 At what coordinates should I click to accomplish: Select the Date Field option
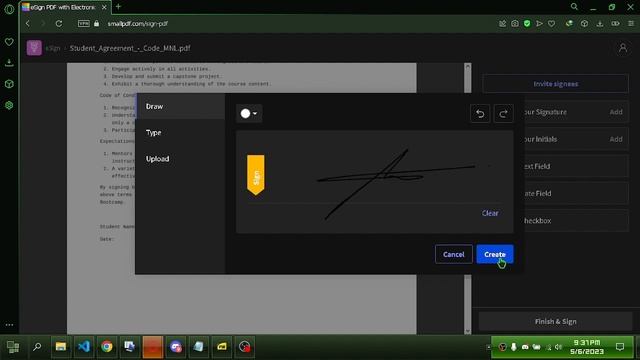pos(576,193)
